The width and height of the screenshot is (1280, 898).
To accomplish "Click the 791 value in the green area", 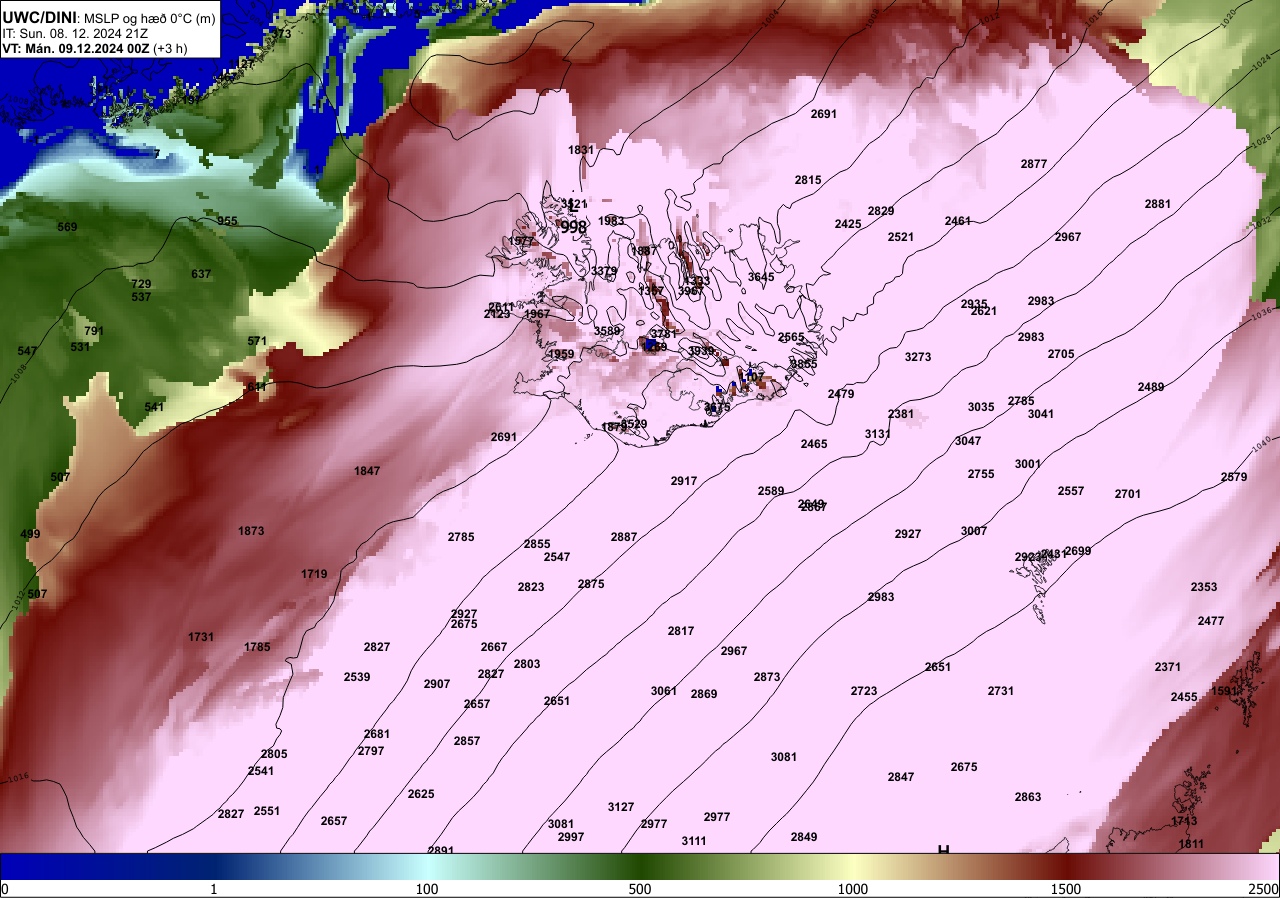I will (x=94, y=331).
